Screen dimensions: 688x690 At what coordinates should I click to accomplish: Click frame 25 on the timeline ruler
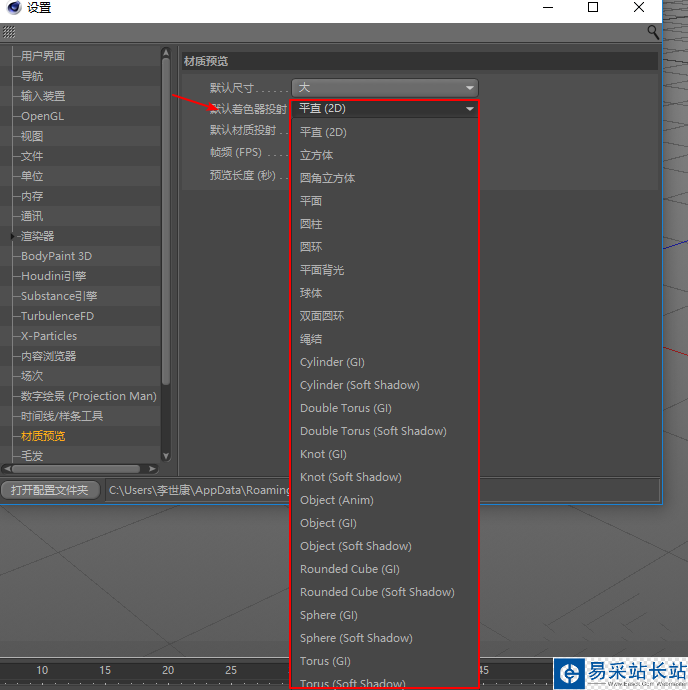point(231,670)
